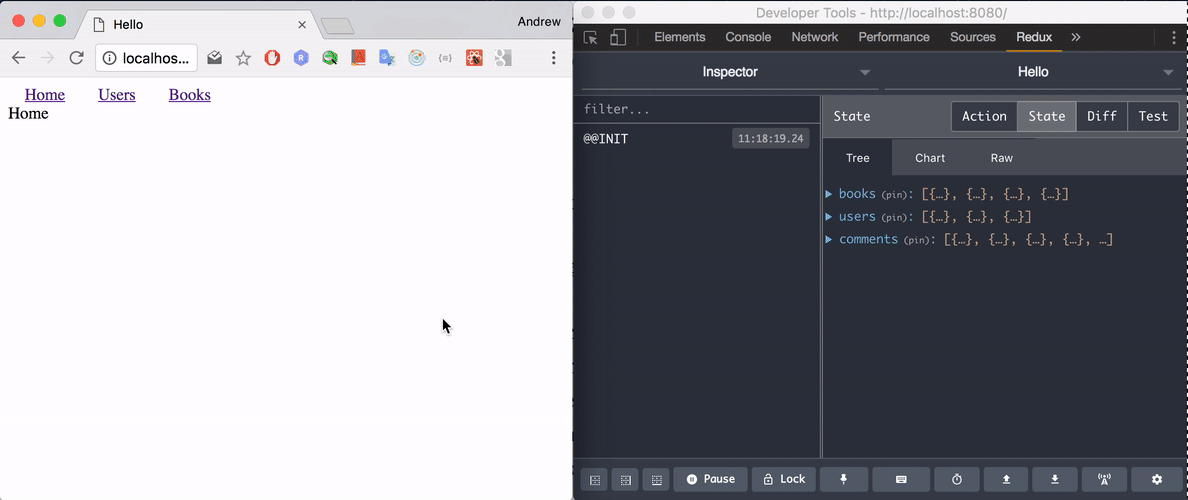Open the Performance tab in DevTools
The width and height of the screenshot is (1188, 500).
(x=894, y=37)
